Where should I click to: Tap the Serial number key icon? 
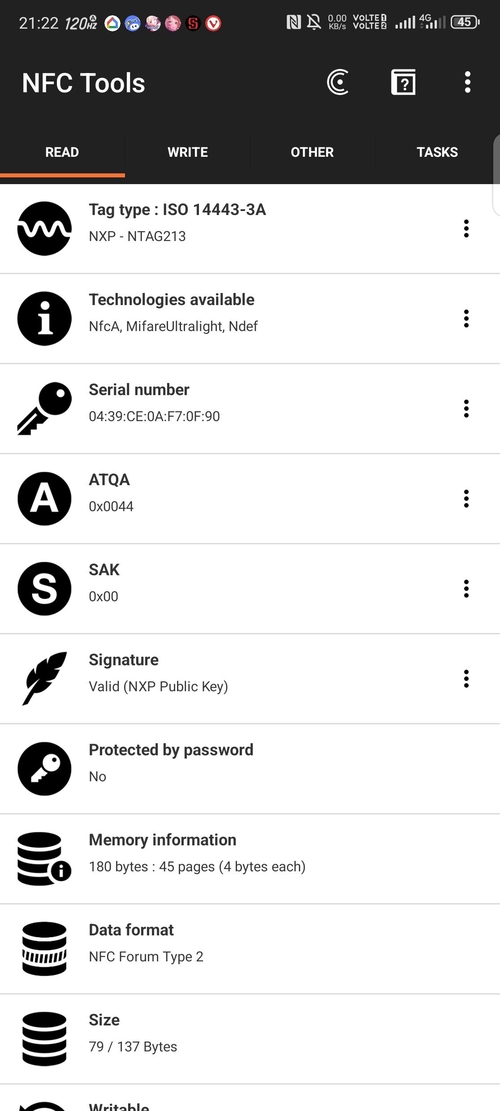(x=45, y=409)
